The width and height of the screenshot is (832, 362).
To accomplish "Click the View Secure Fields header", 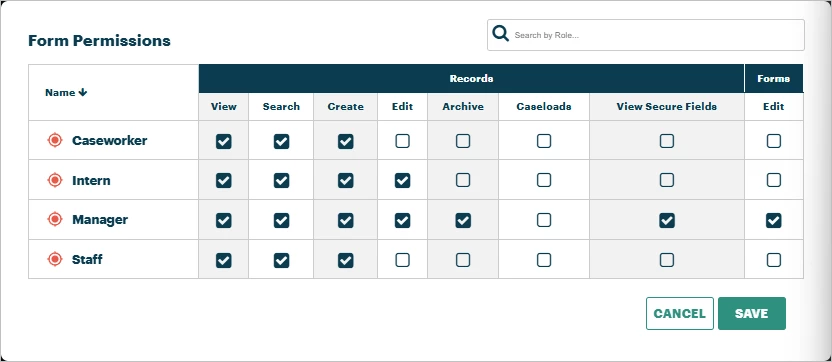I will [x=666, y=107].
